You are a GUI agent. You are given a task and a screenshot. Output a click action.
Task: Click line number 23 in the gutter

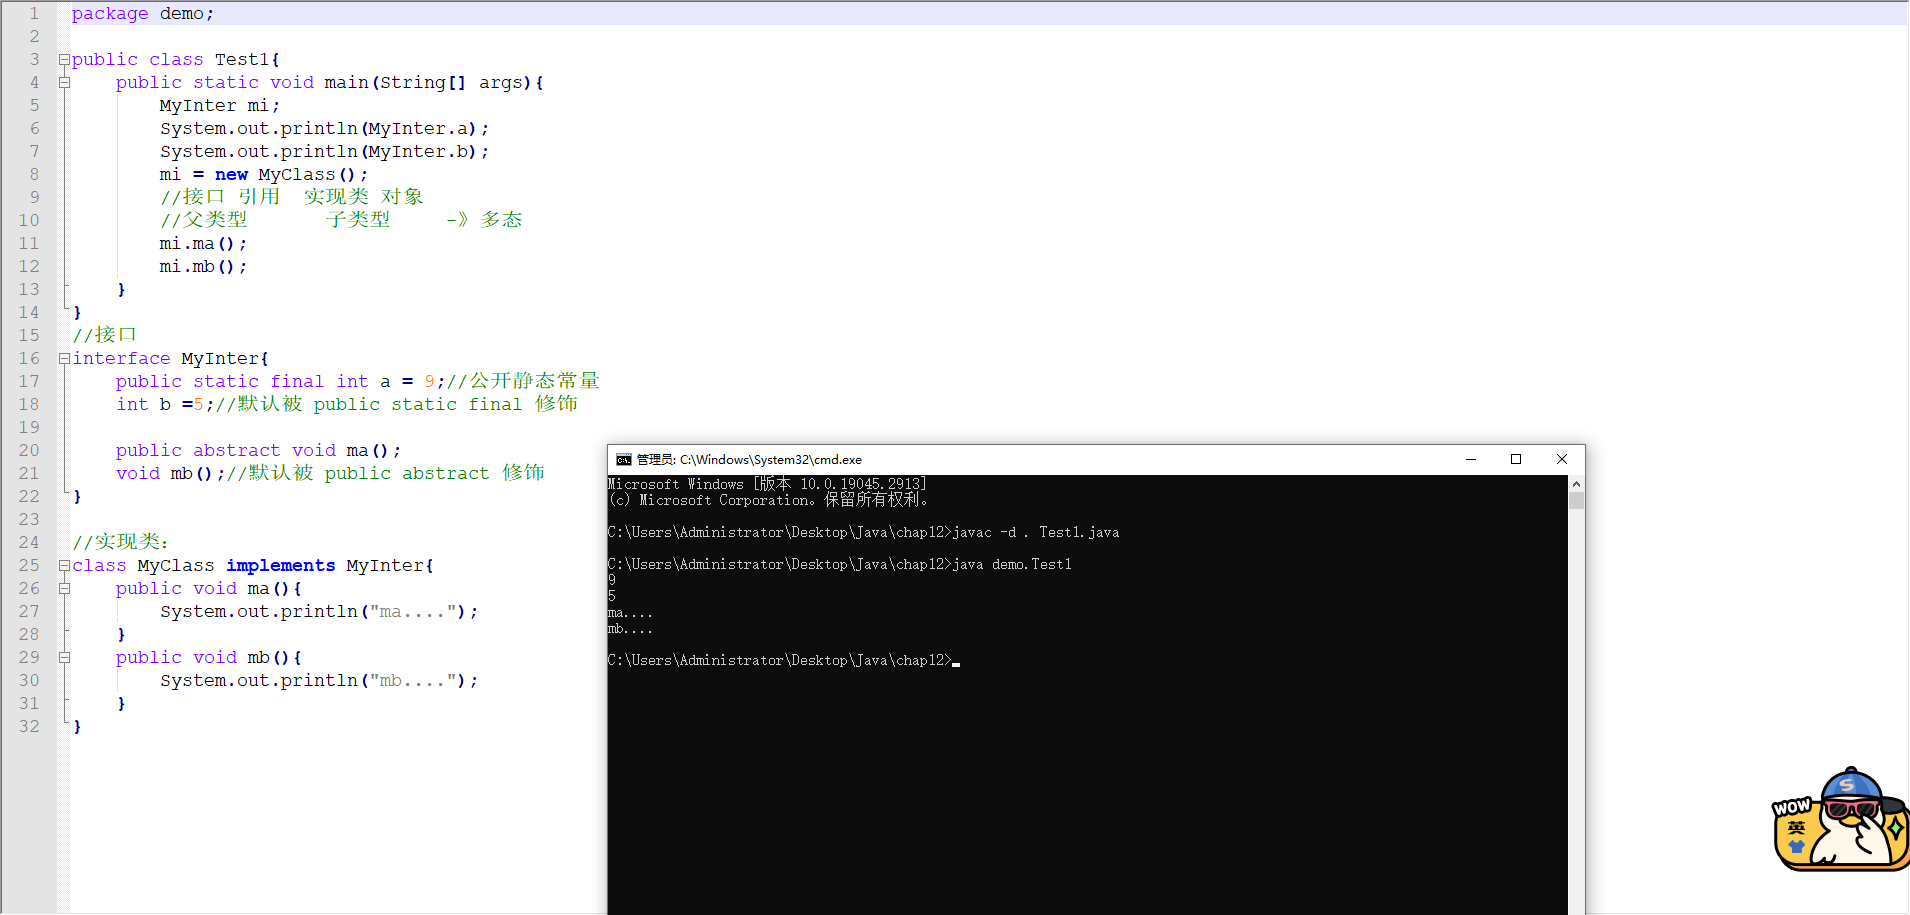29,520
